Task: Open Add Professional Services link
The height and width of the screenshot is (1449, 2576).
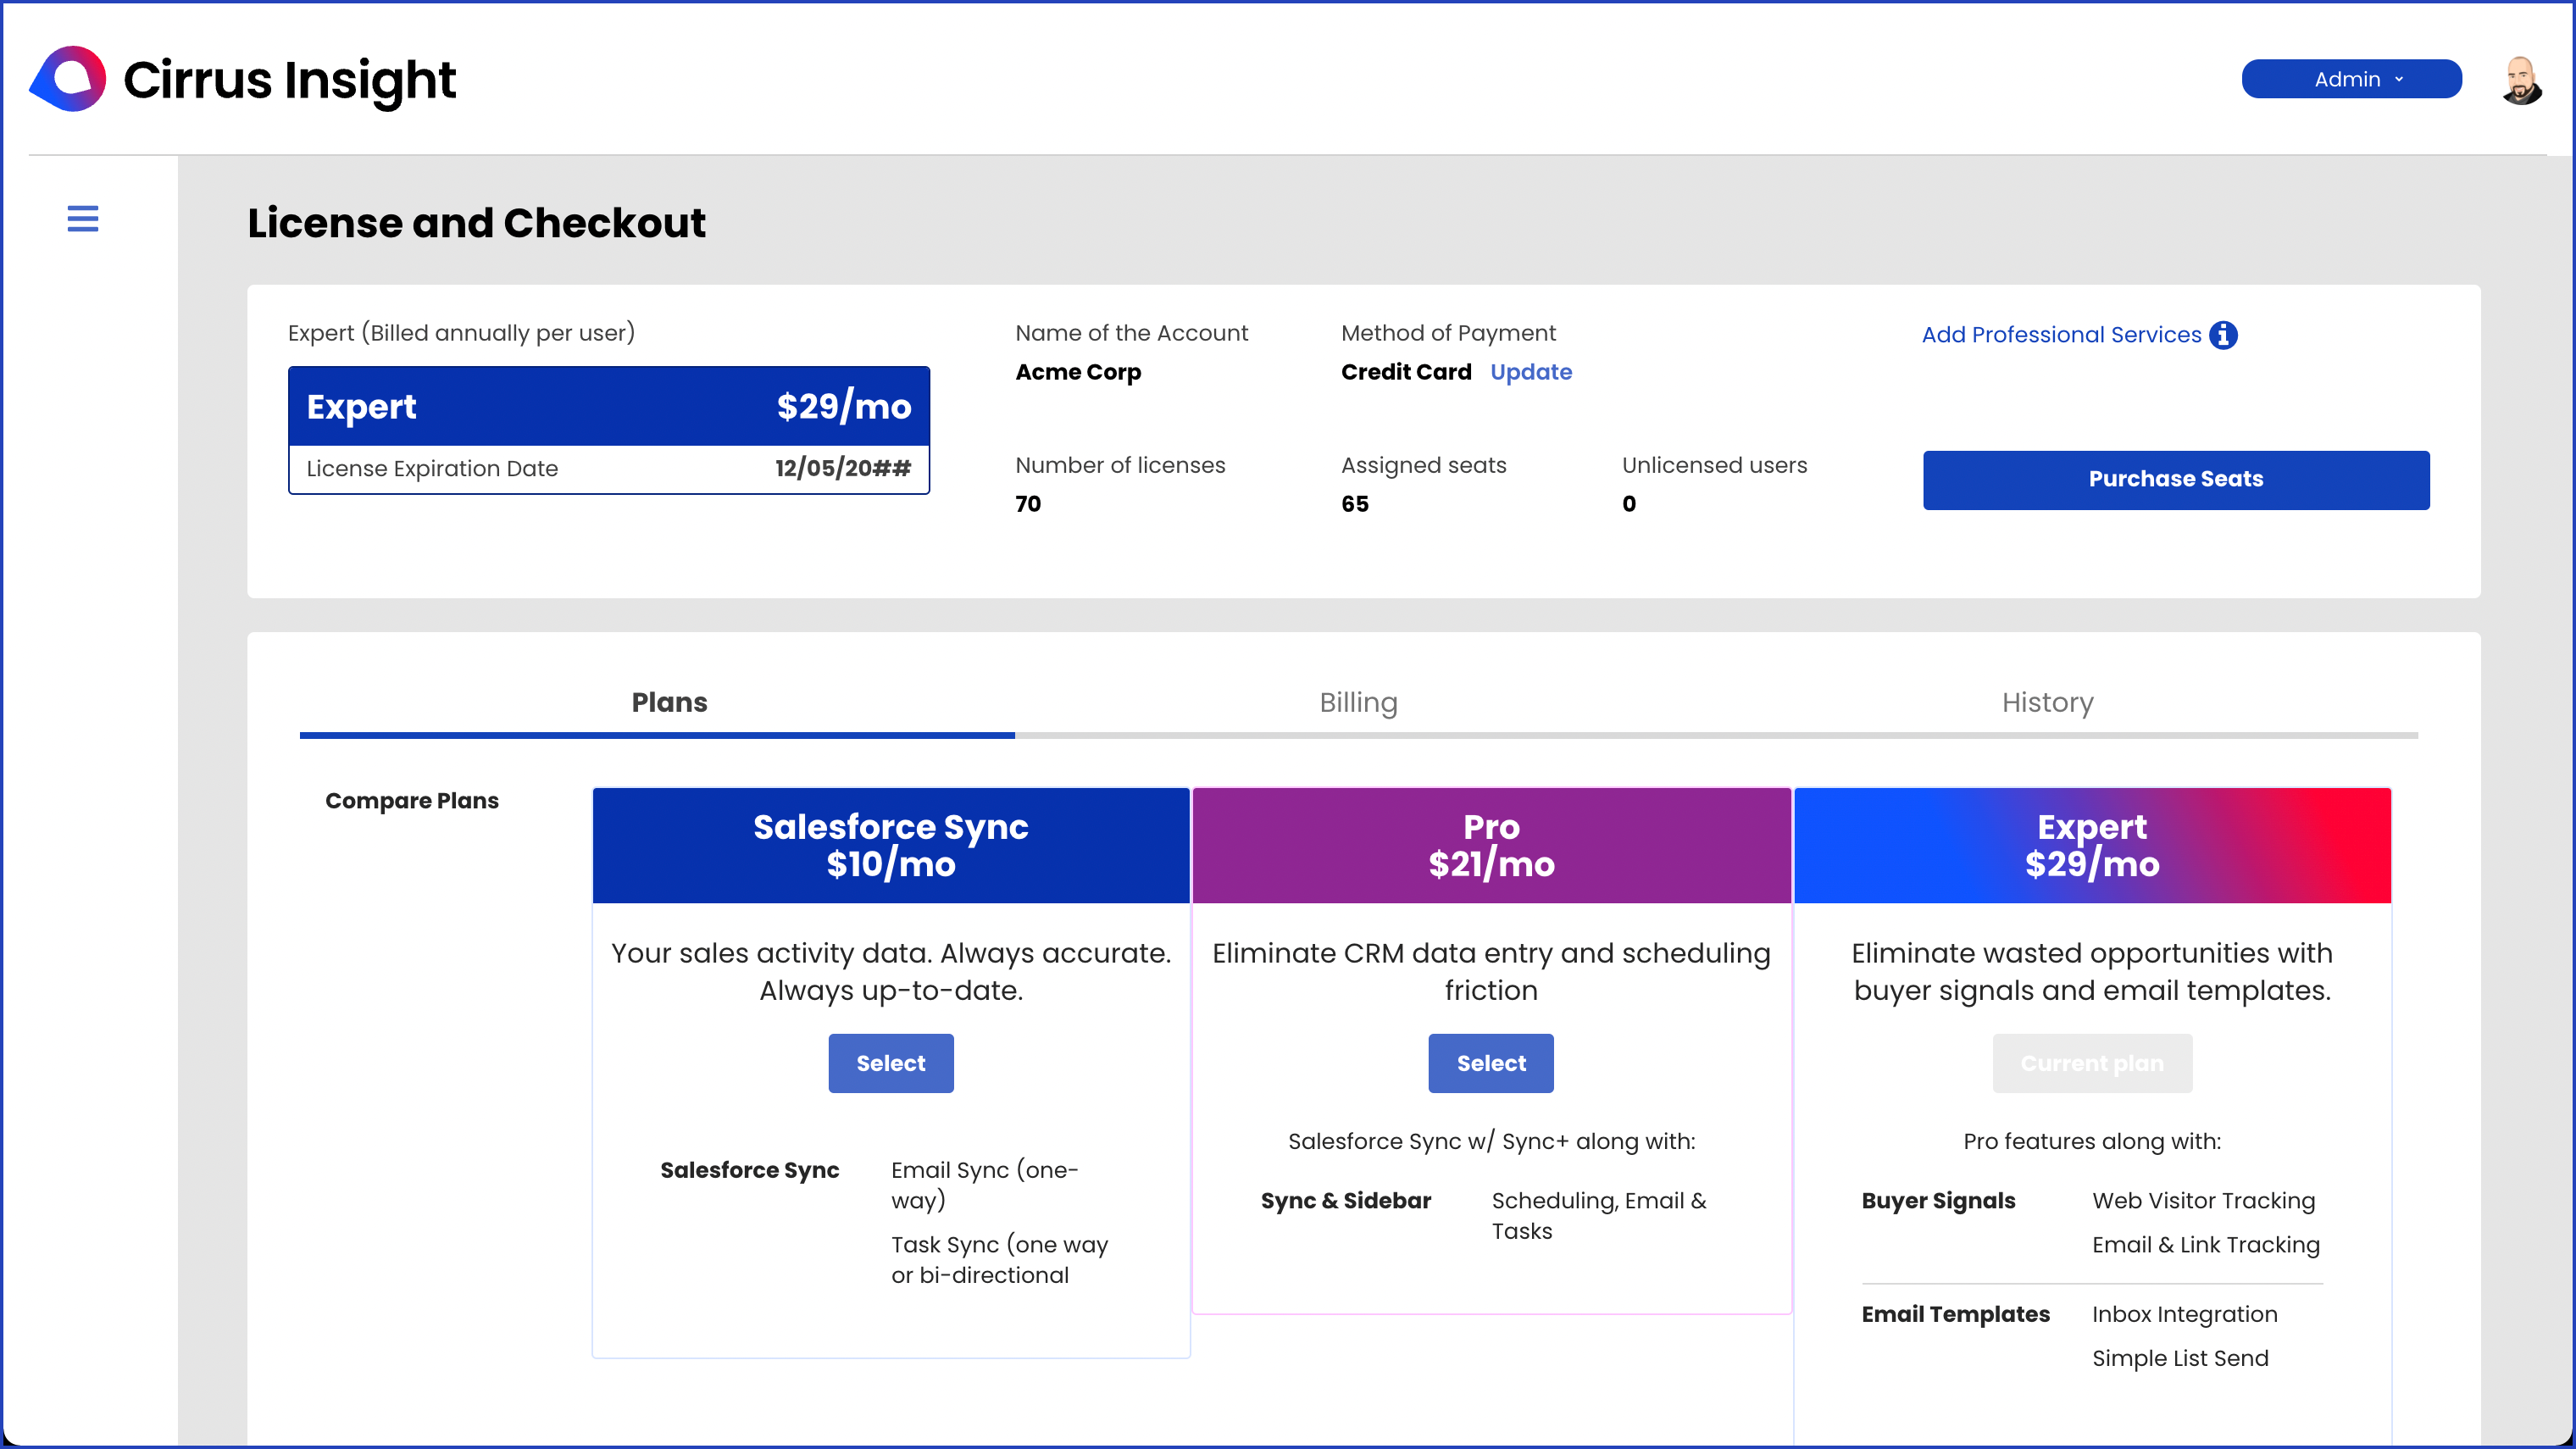Action: coord(2061,335)
